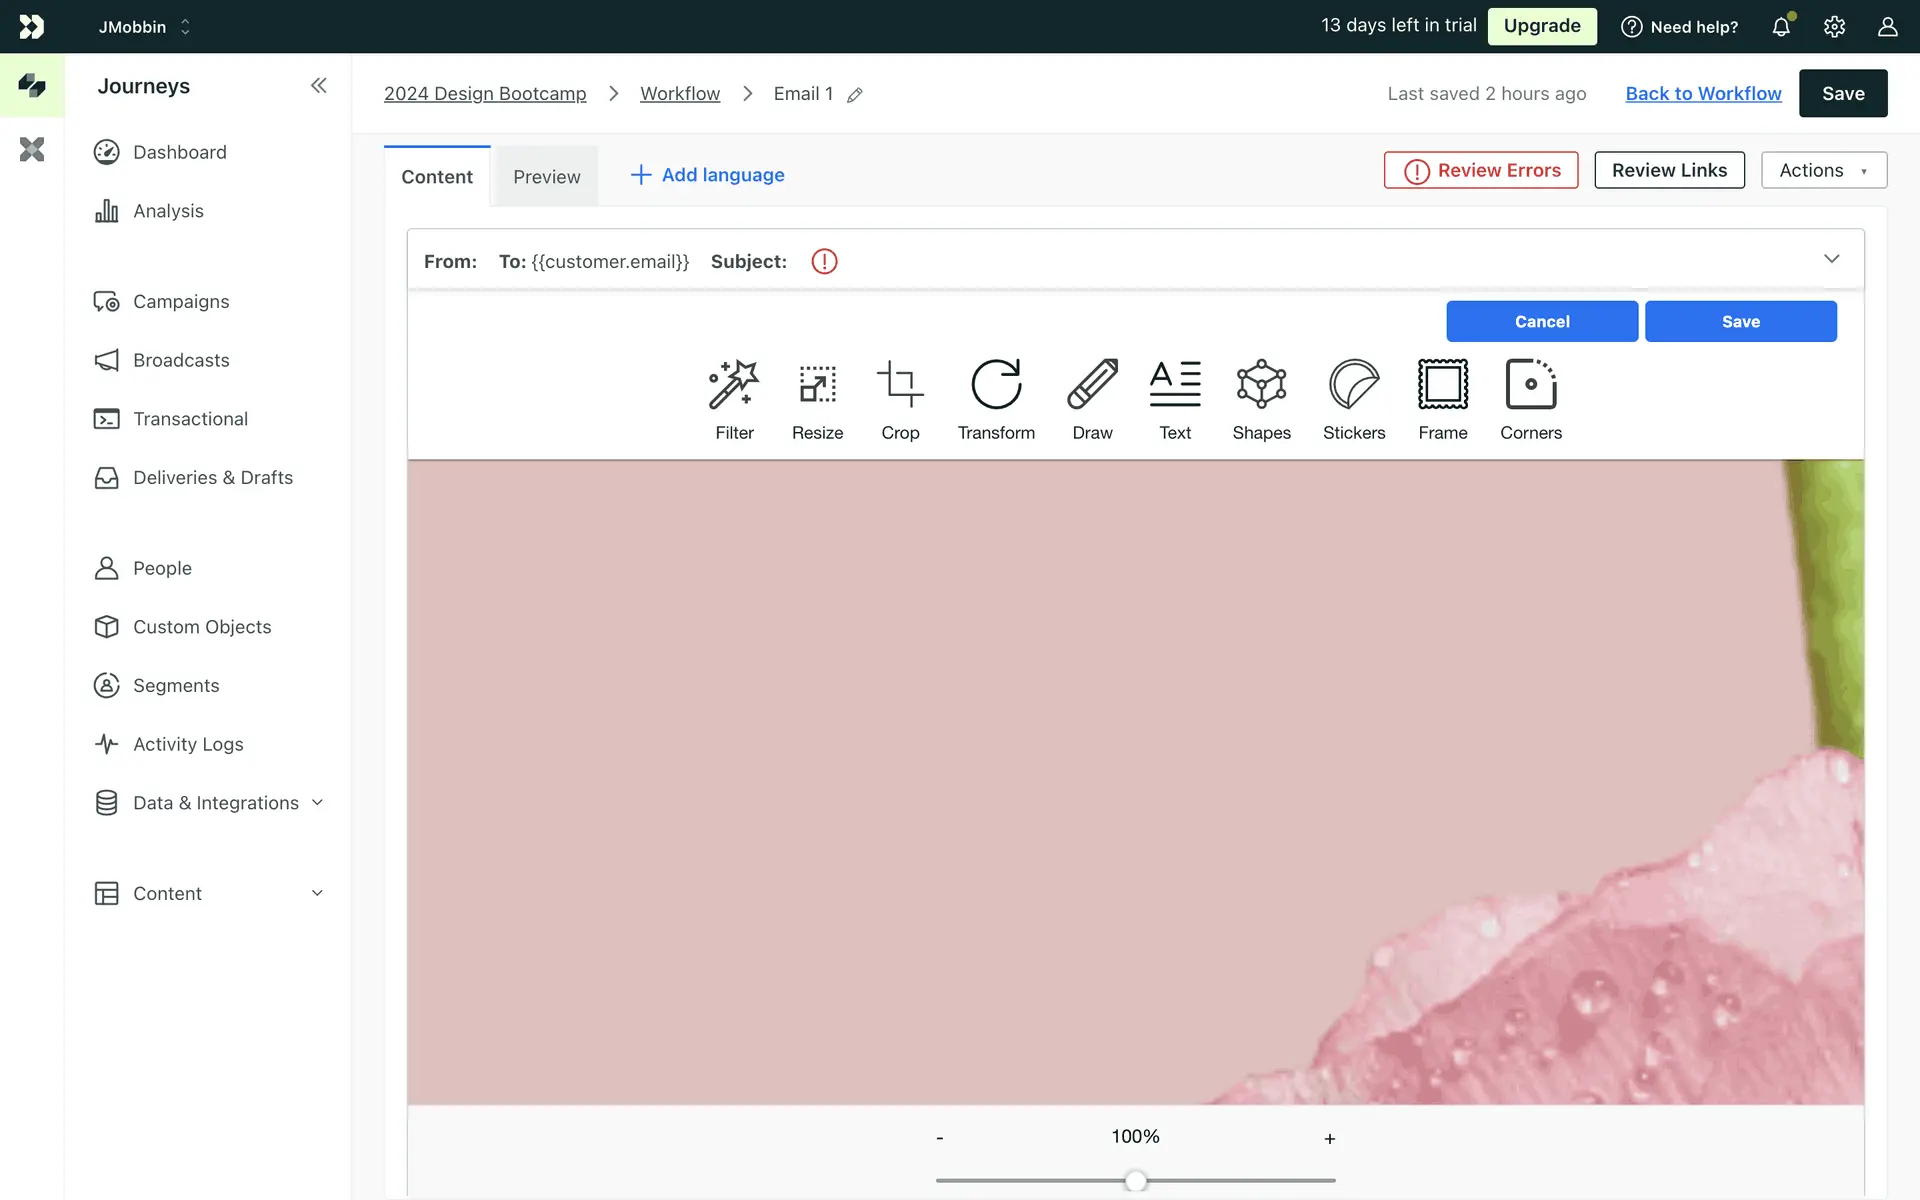
Task: Switch to the Preview tab
Action: pos(546,177)
